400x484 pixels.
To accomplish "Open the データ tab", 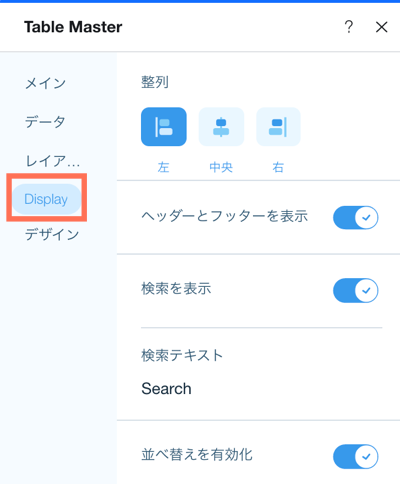I will click(45, 122).
